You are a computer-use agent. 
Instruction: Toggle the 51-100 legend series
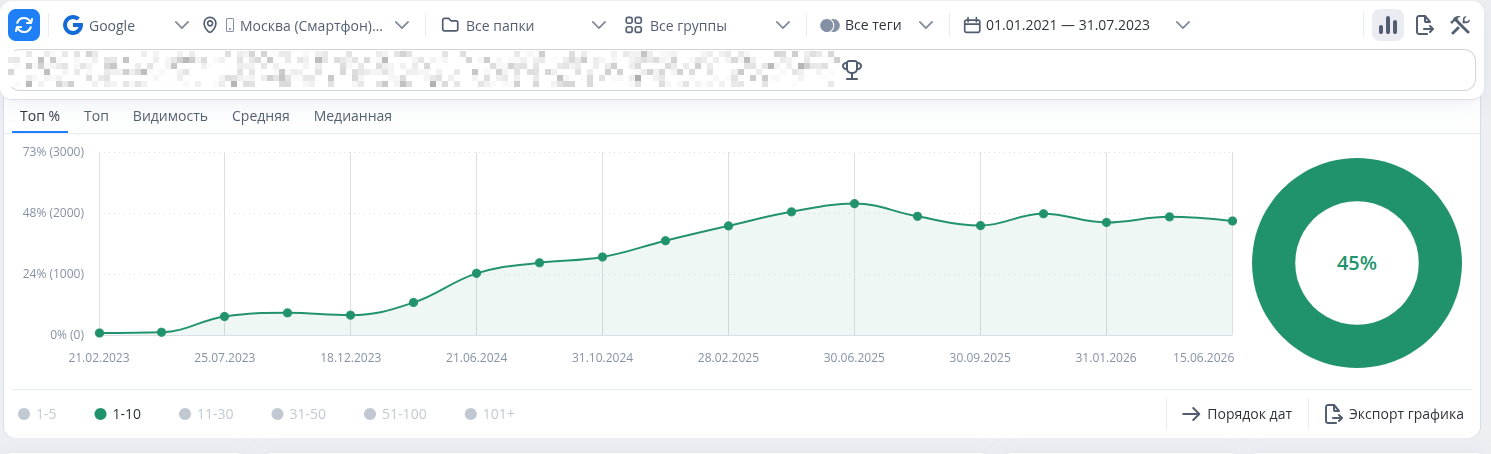pyautogui.click(x=395, y=414)
